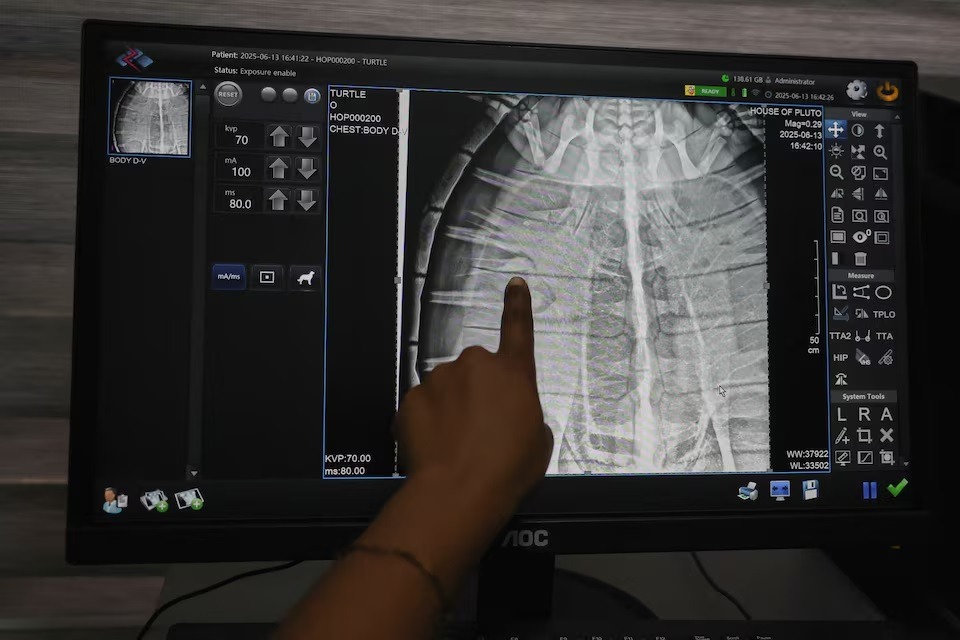Collapse the View tools section header

point(858,114)
